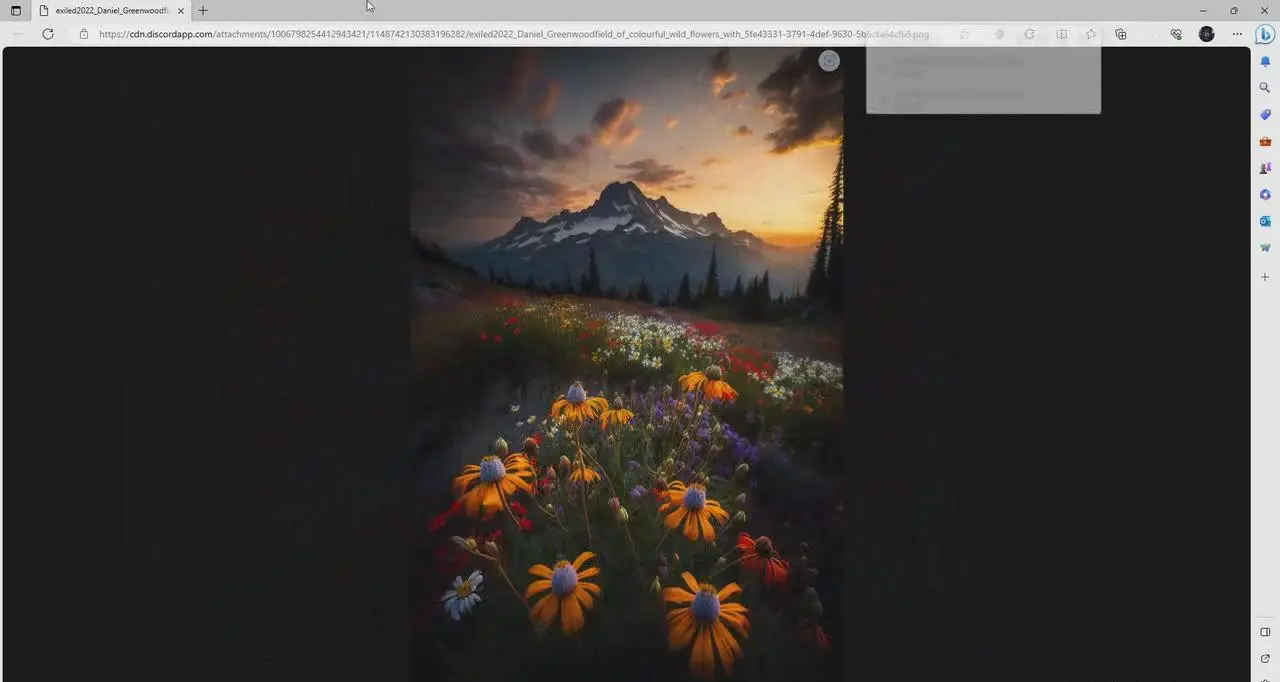
Task: Open Collections icon
Action: 1120,34
